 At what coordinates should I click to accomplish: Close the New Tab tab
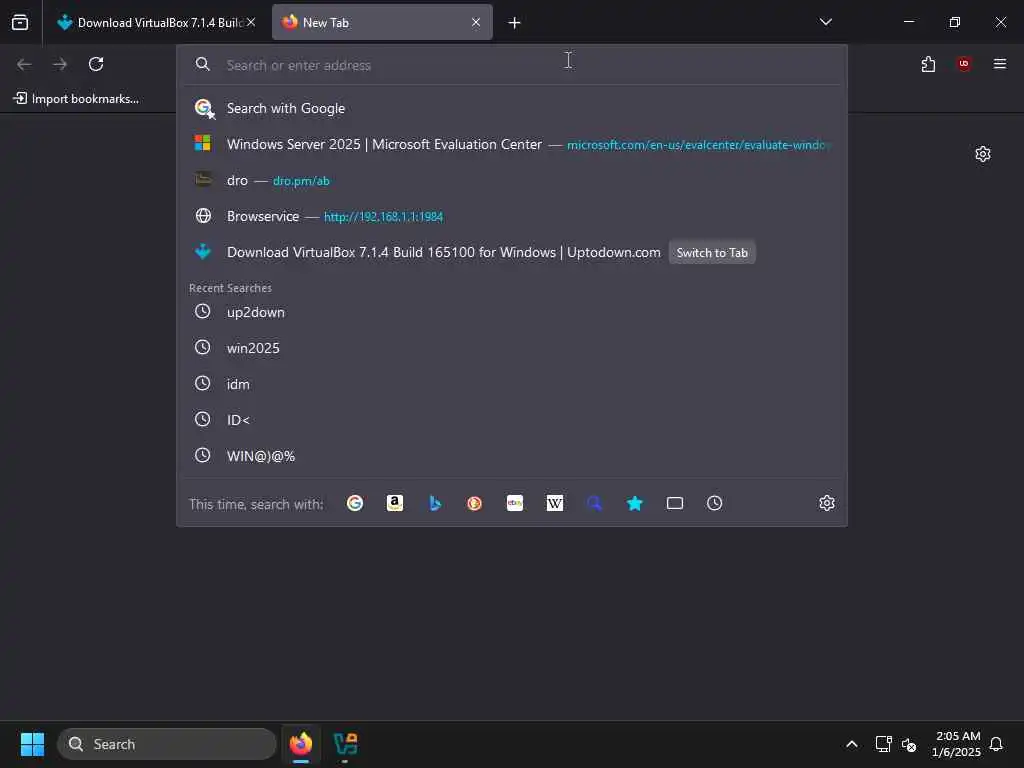[x=476, y=22]
